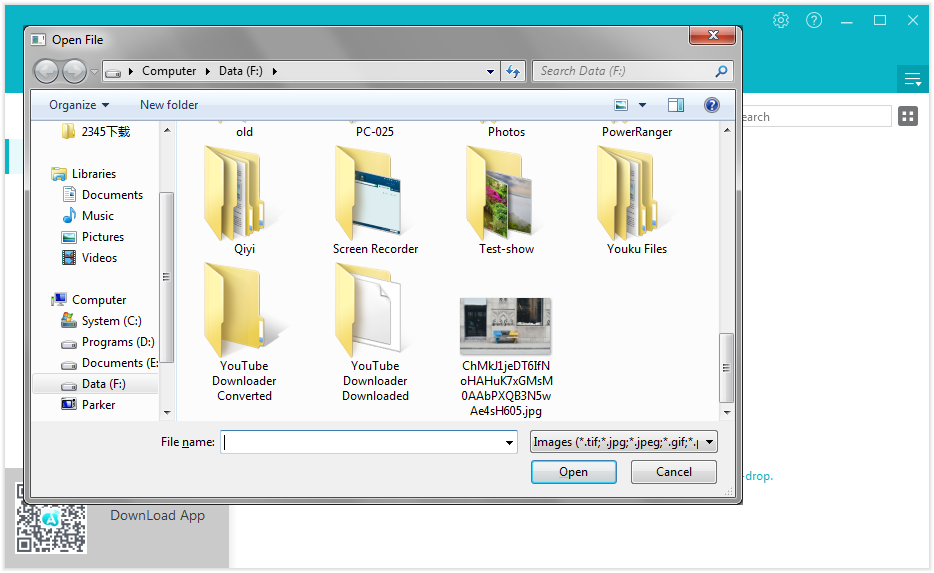Click Computer in the breadcrumb path
The width and height of the screenshot is (934, 573).
tap(169, 71)
